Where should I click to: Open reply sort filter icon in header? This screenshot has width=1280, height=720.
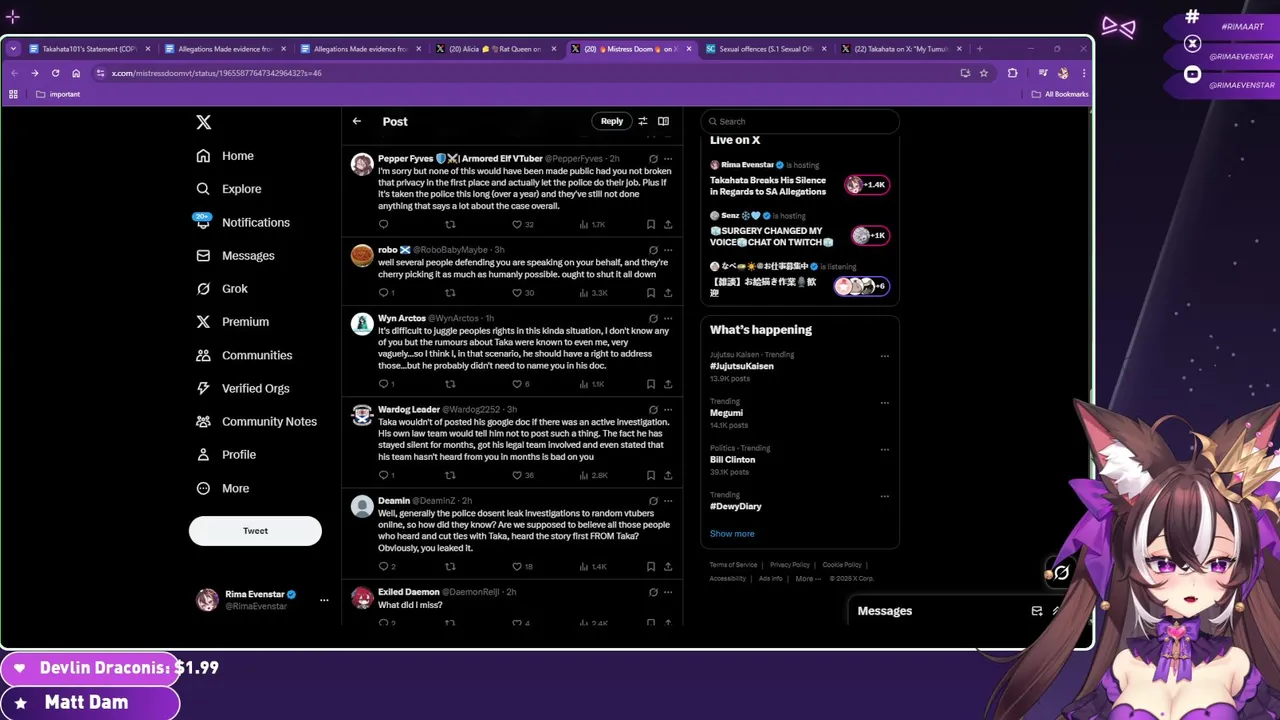(643, 121)
